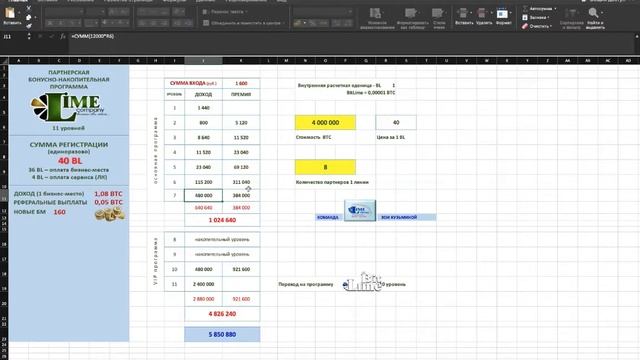Viewport: 640px width, 360px height.
Task: Open Conditional Formatting (Условное форматирование)
Action: (x=377, y=18)
